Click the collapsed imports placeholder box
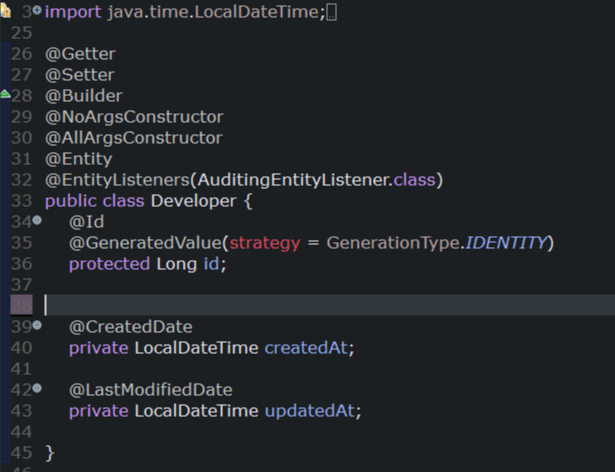 [331, 12]
